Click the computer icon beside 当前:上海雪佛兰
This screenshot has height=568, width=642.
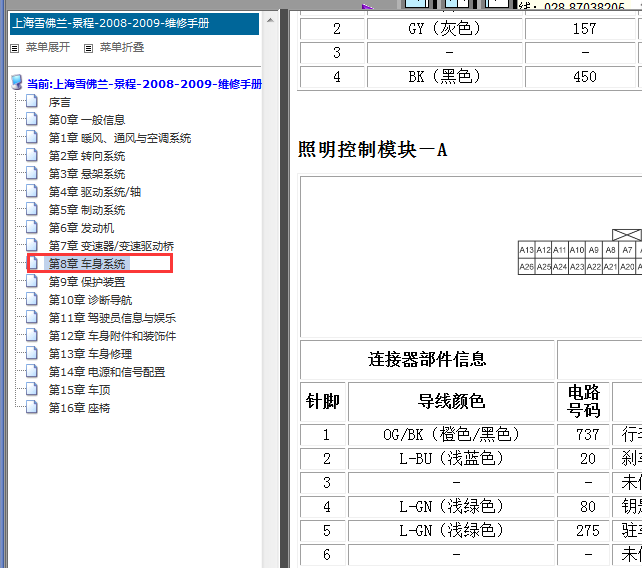pos(17,83)
